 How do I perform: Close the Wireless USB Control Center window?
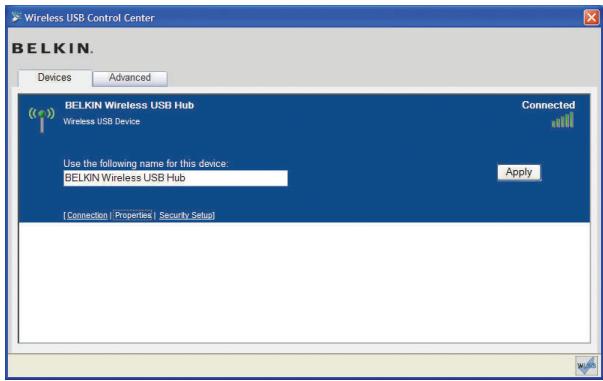(591, 17)
